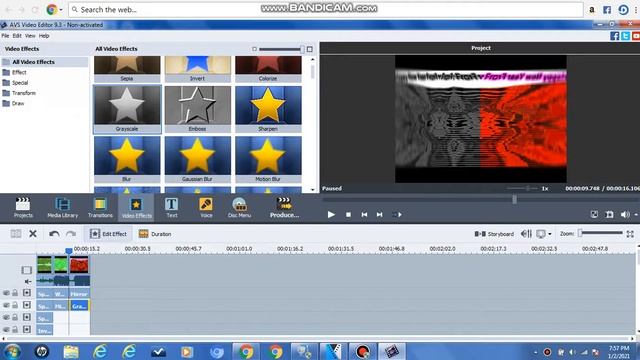This screenshot has width=640, height=360.
Task: Select the Grayscale effect thumbnail
Action: 127,109
